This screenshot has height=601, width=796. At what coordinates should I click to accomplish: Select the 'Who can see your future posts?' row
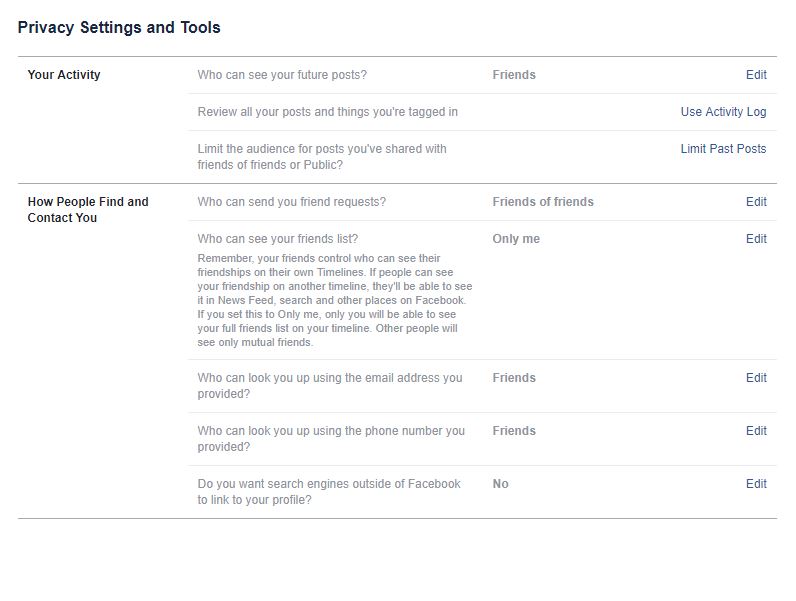pyautogui.click(x=282, y=75)
